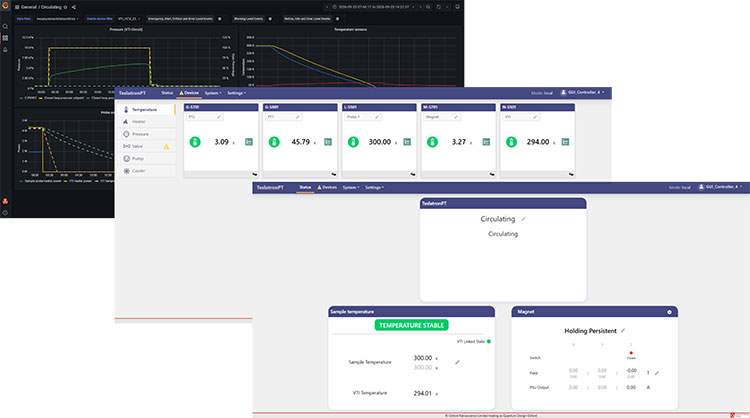Edit Holding Persistent magnet state pencil
This screenshot has height=418, width=750.
point(623,330)
